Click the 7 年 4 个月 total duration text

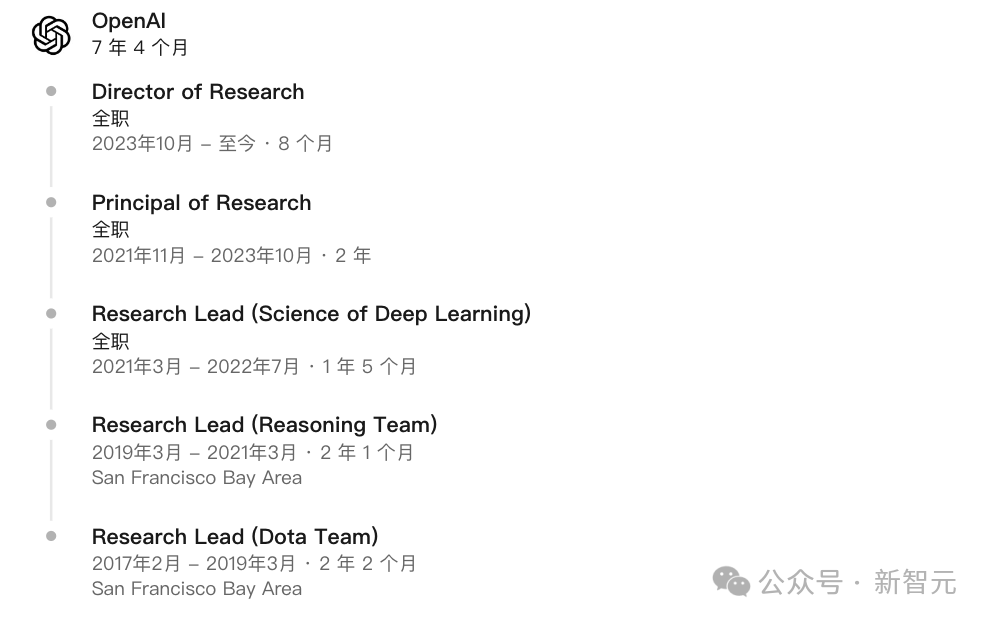[140, 47]
